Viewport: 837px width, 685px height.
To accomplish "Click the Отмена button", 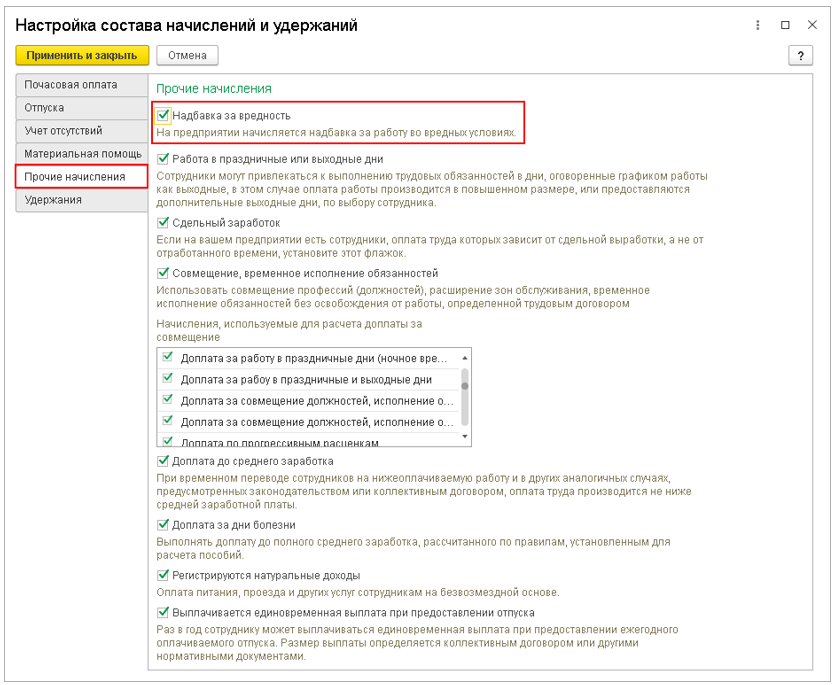I will [x=187, y=56].
